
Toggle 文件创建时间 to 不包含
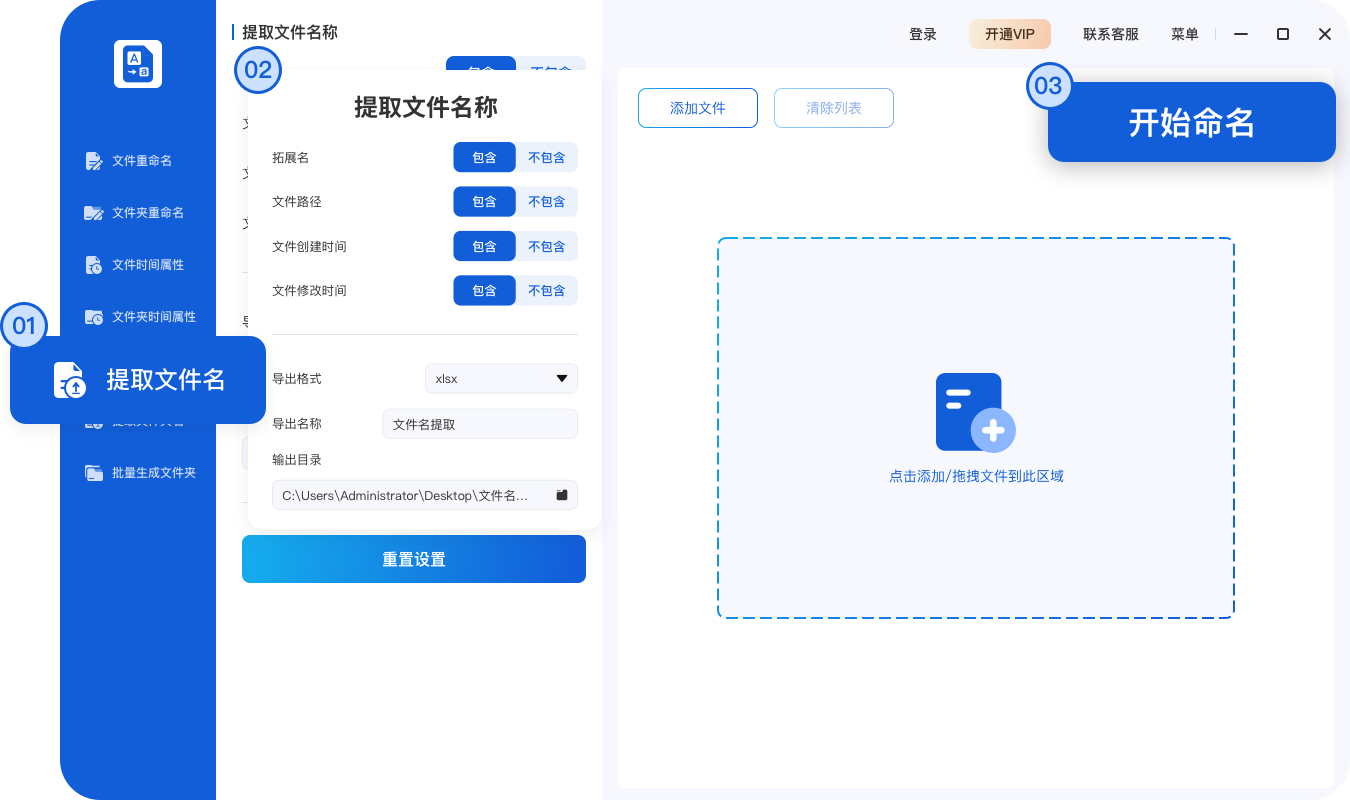pos(547,245)
